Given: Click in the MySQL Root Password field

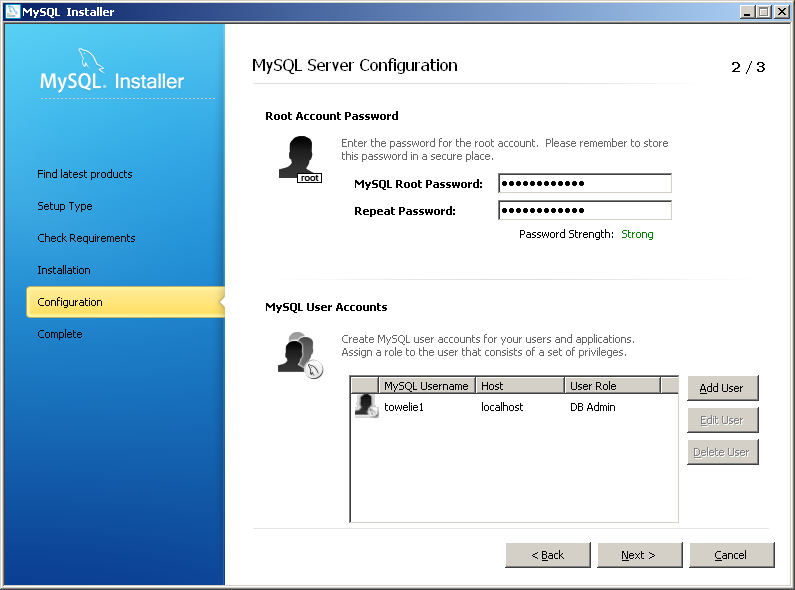Looking at the screenshot, I should 585,183.
